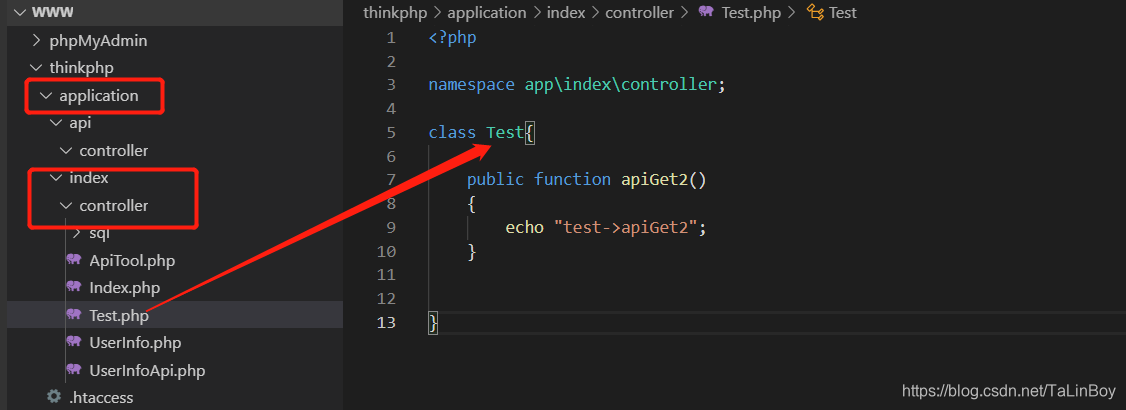Collapse the WWW root folder chevron

19,13
